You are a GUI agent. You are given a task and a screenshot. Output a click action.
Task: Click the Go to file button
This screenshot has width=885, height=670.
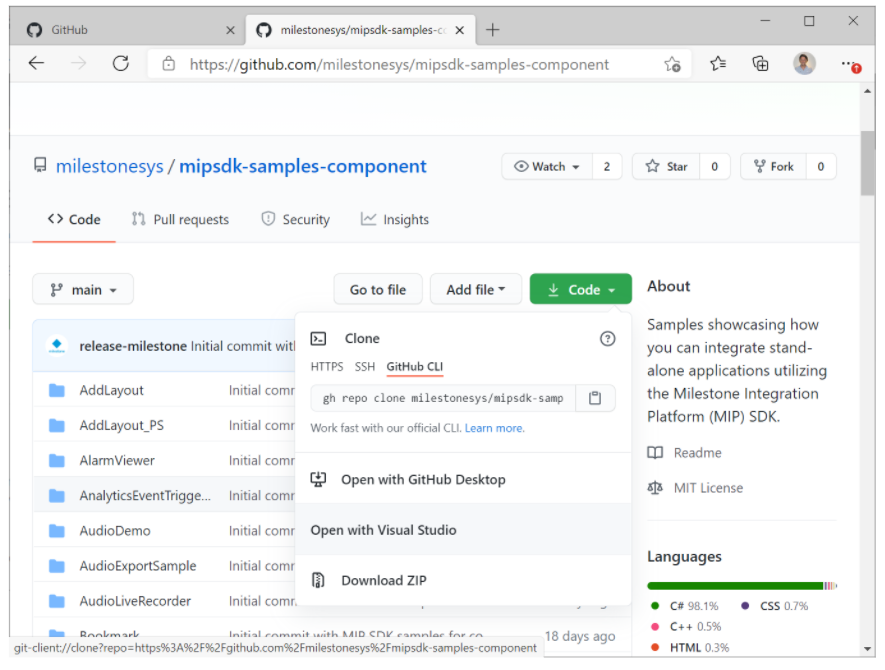click(x=378, y=290)
